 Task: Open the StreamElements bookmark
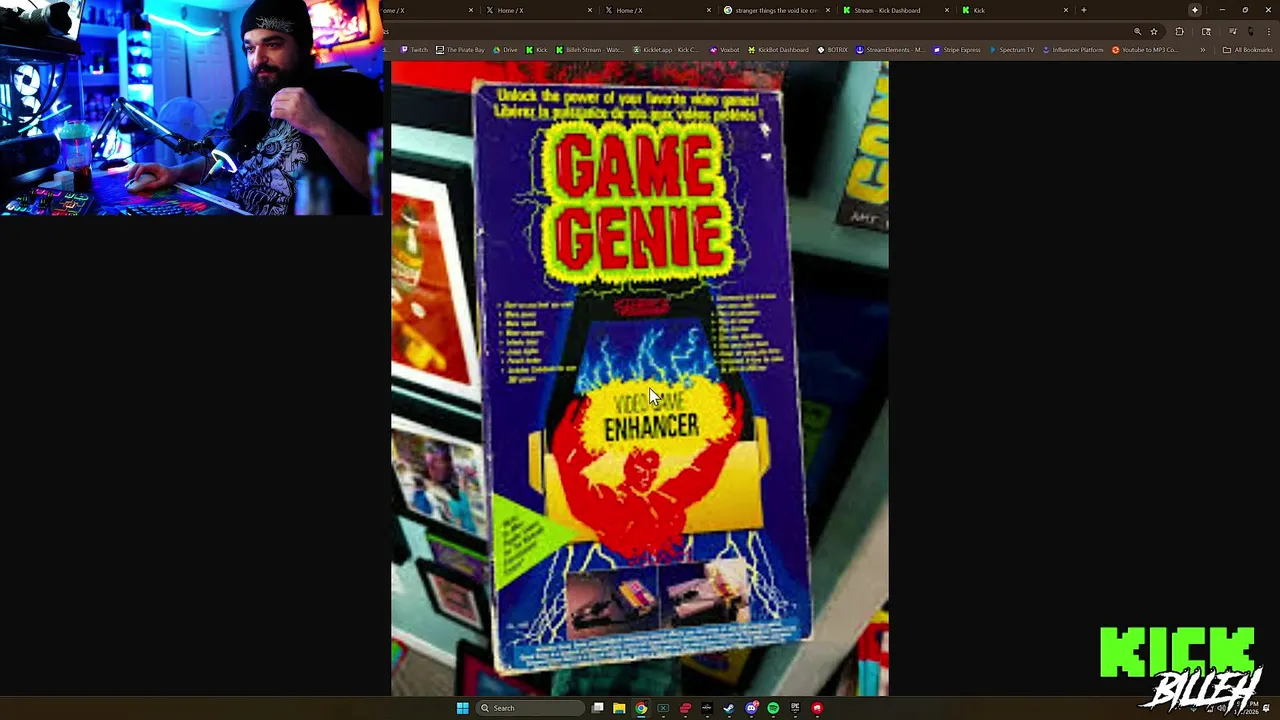click(x=889, y=50)
